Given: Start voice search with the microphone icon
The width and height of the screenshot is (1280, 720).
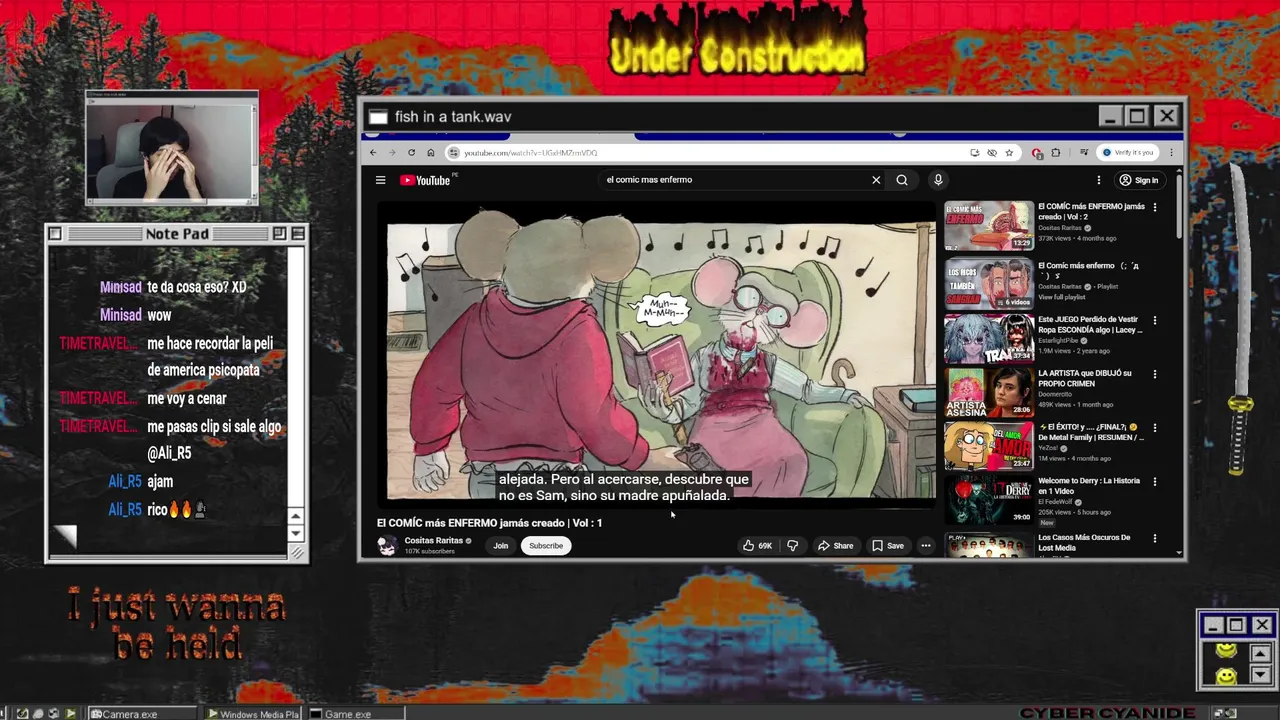Looking at the screenshot, I should click(x=938, y=180).
